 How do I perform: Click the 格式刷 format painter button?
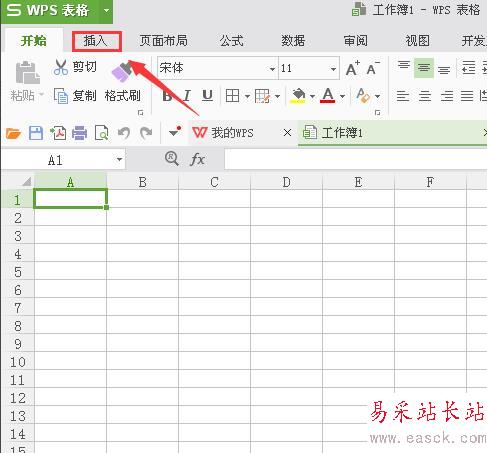pyautogui.click(x=122, y=82)
